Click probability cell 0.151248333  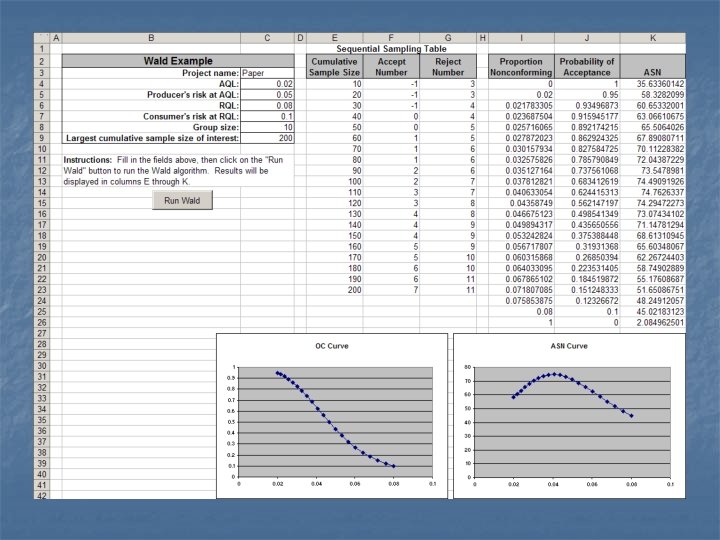click(587, 290)
